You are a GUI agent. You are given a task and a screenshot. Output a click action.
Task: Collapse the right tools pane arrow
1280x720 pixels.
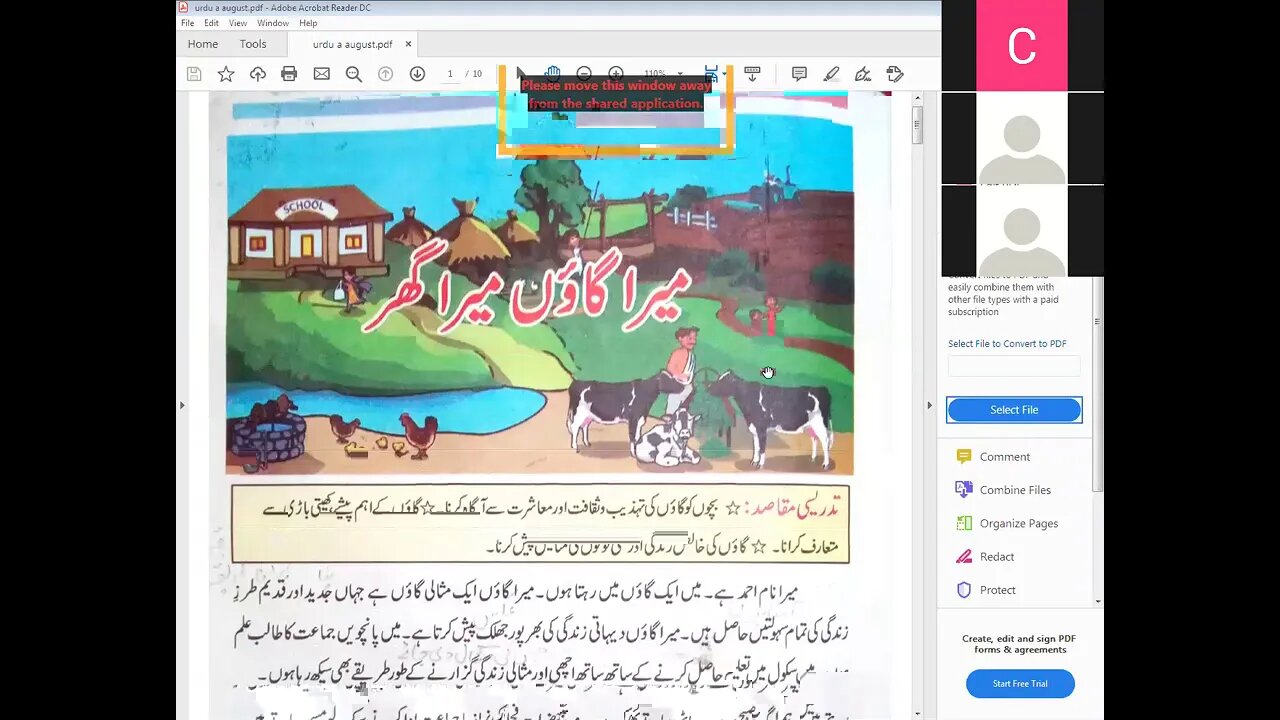(x=929, y=405)
